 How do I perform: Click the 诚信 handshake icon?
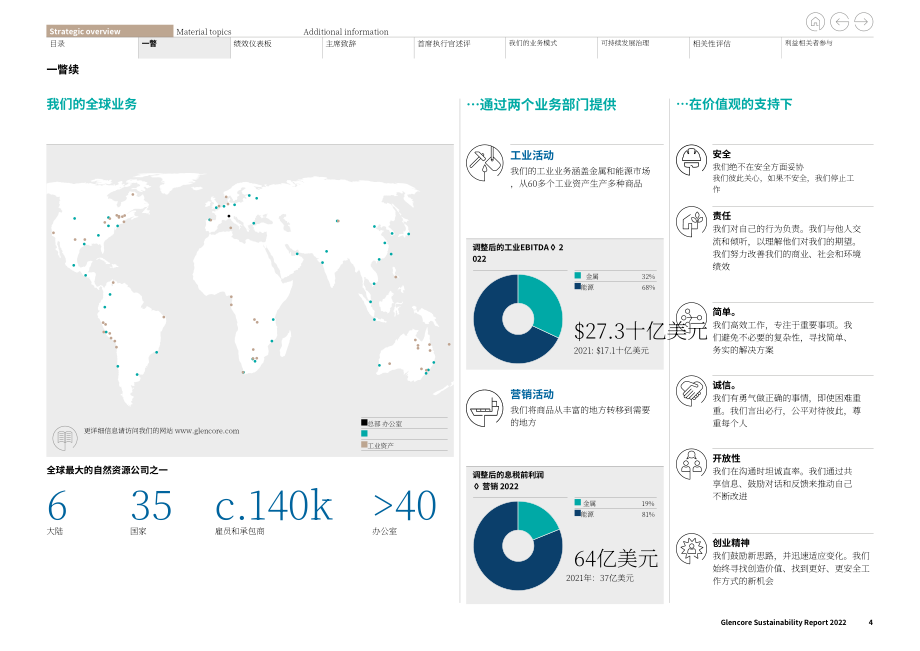pos(691,391)
